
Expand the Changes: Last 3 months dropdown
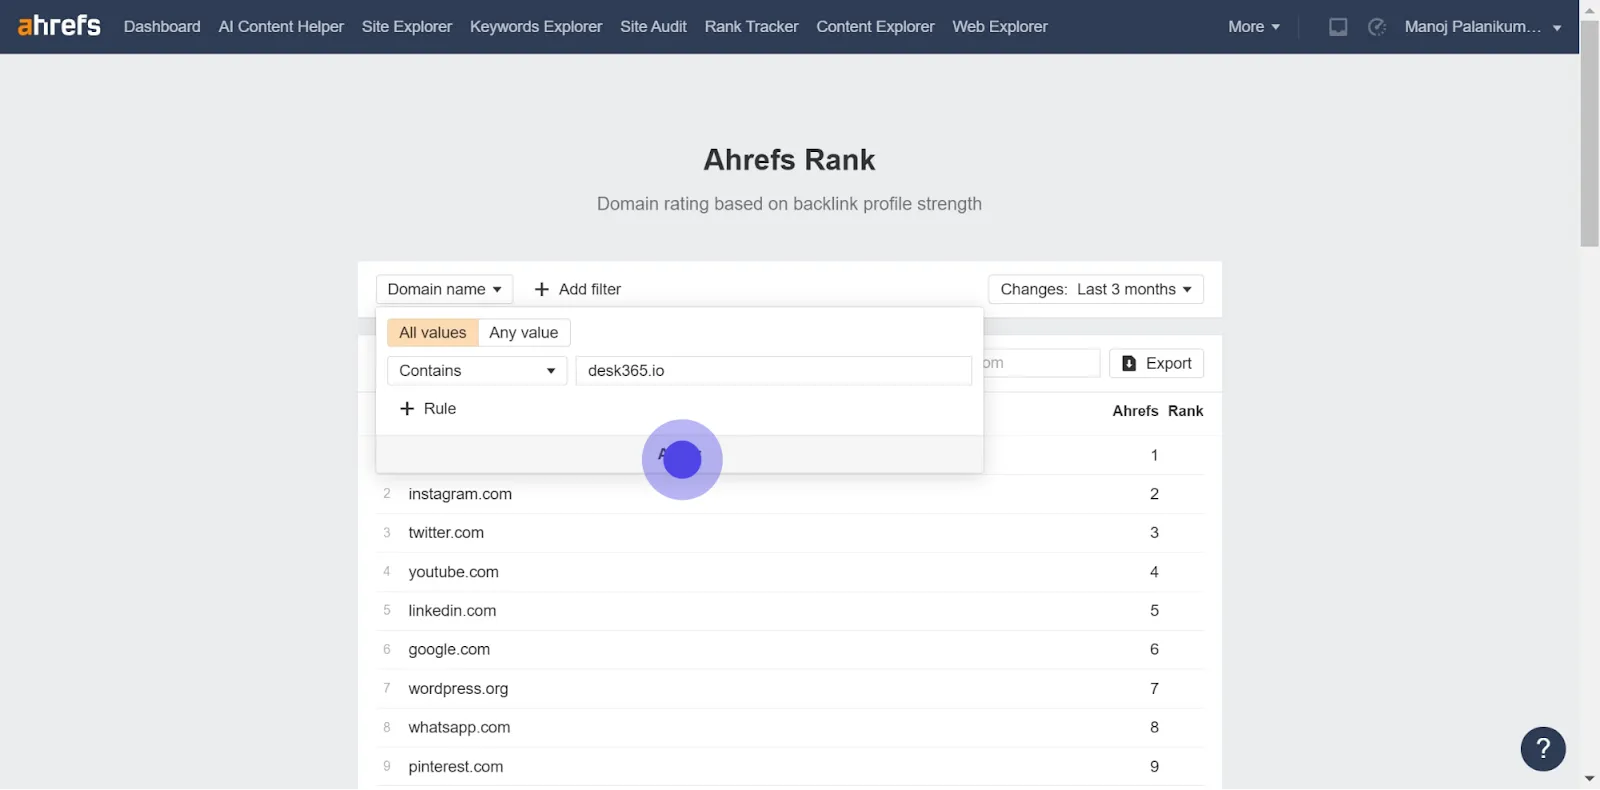(1096, 289)
